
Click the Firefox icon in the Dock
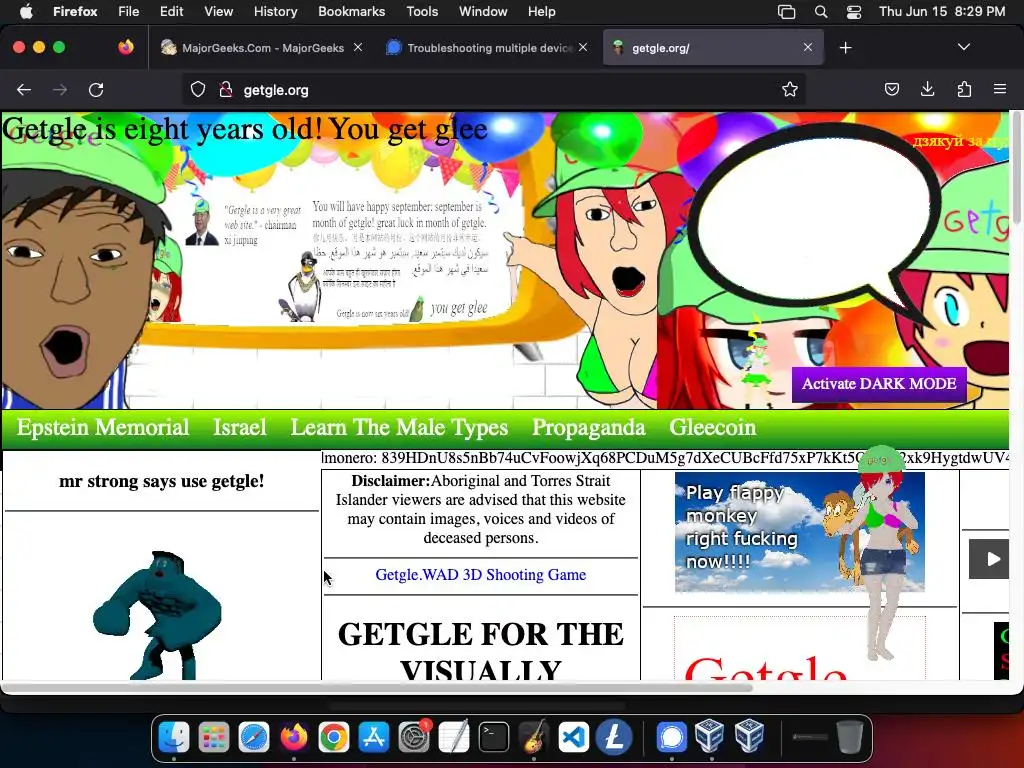tap(294, 737)
